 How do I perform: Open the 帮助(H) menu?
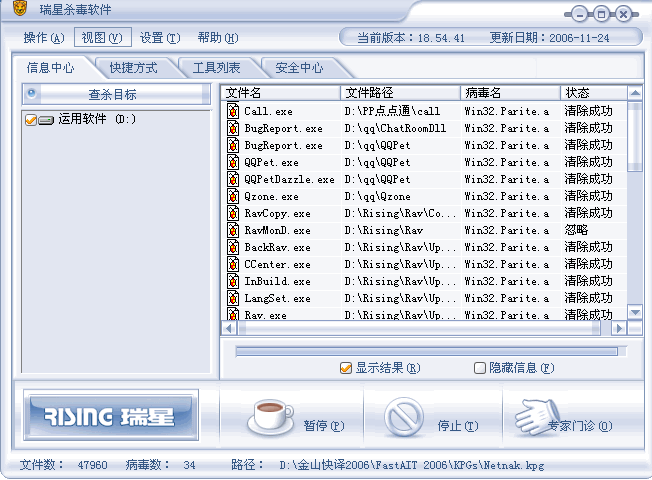[x=218, y=38]
